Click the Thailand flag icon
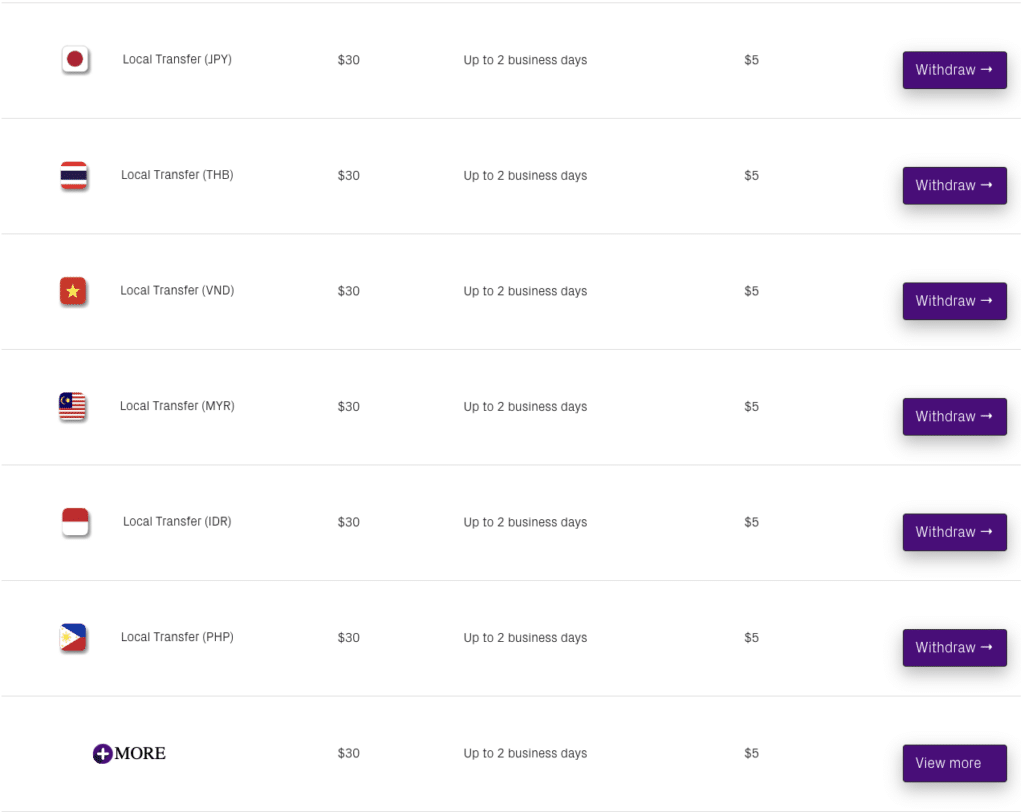This screenshot has height=812, width=1024. [x=74, y=175]
